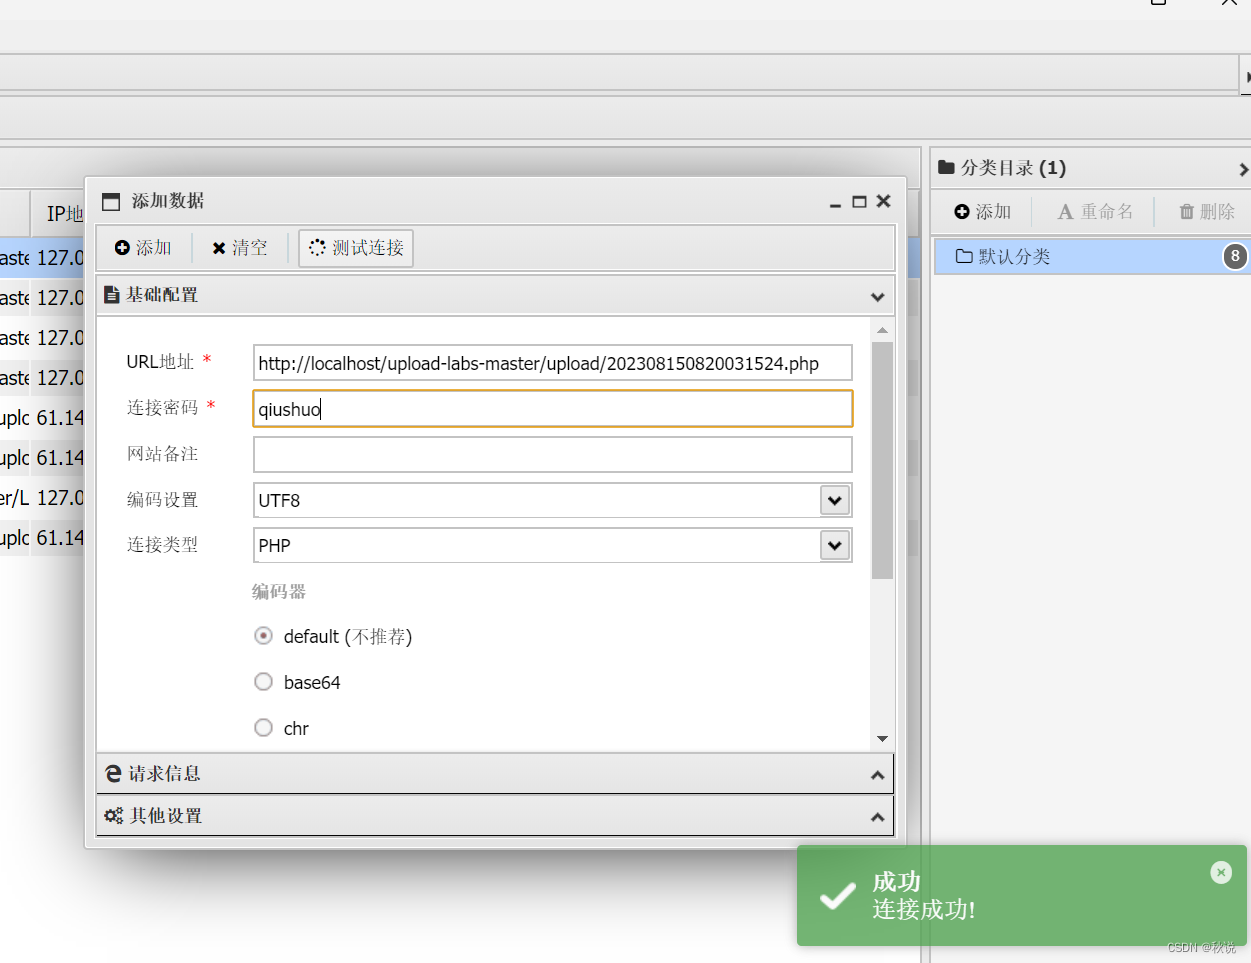Click the 编码器 label
The height and width of the screenshot is (963, 1251).
tap(278, 592)
